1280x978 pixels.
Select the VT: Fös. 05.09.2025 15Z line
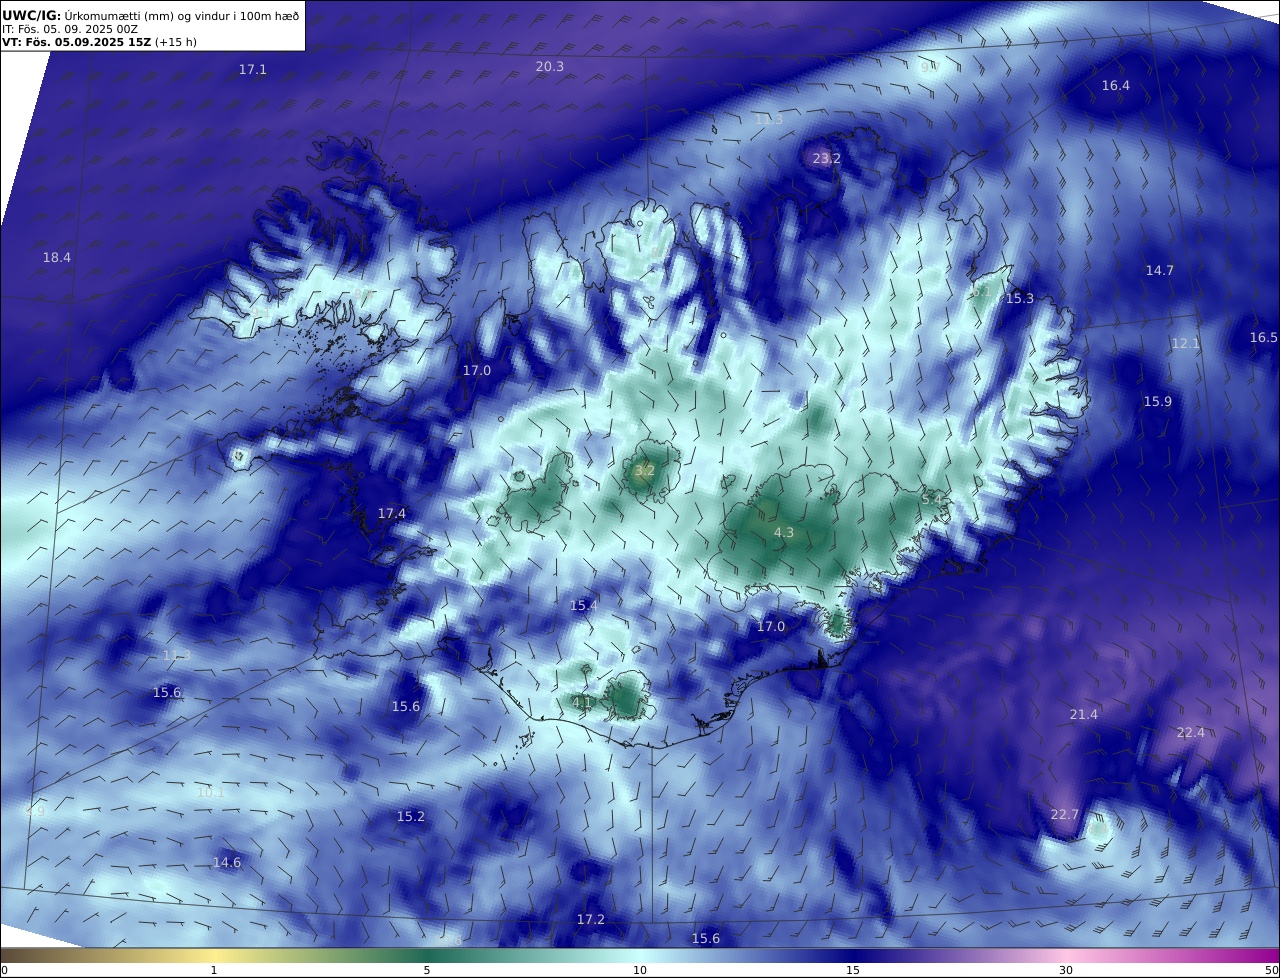point(99,42)
